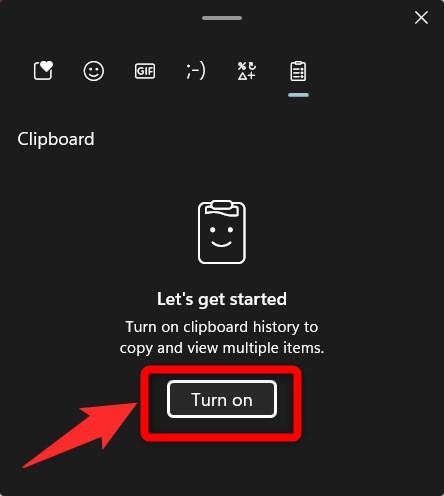This screenshot has height=496, width=444.
Task: Switch to the Emoji smiley tab
Action: point(94,71)
